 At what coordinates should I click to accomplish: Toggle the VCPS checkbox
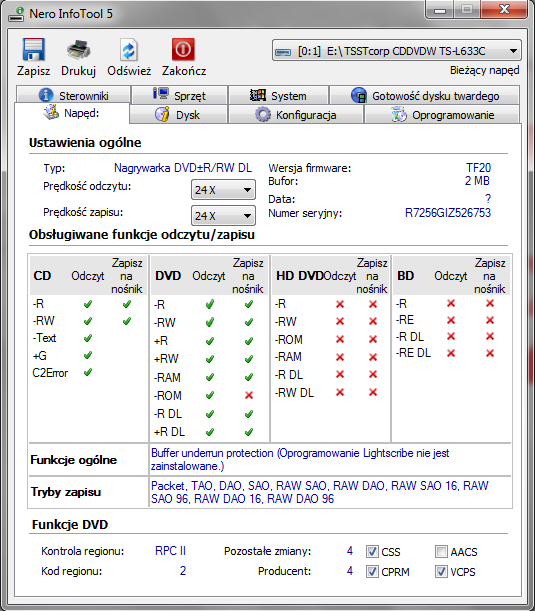[441, 572]
